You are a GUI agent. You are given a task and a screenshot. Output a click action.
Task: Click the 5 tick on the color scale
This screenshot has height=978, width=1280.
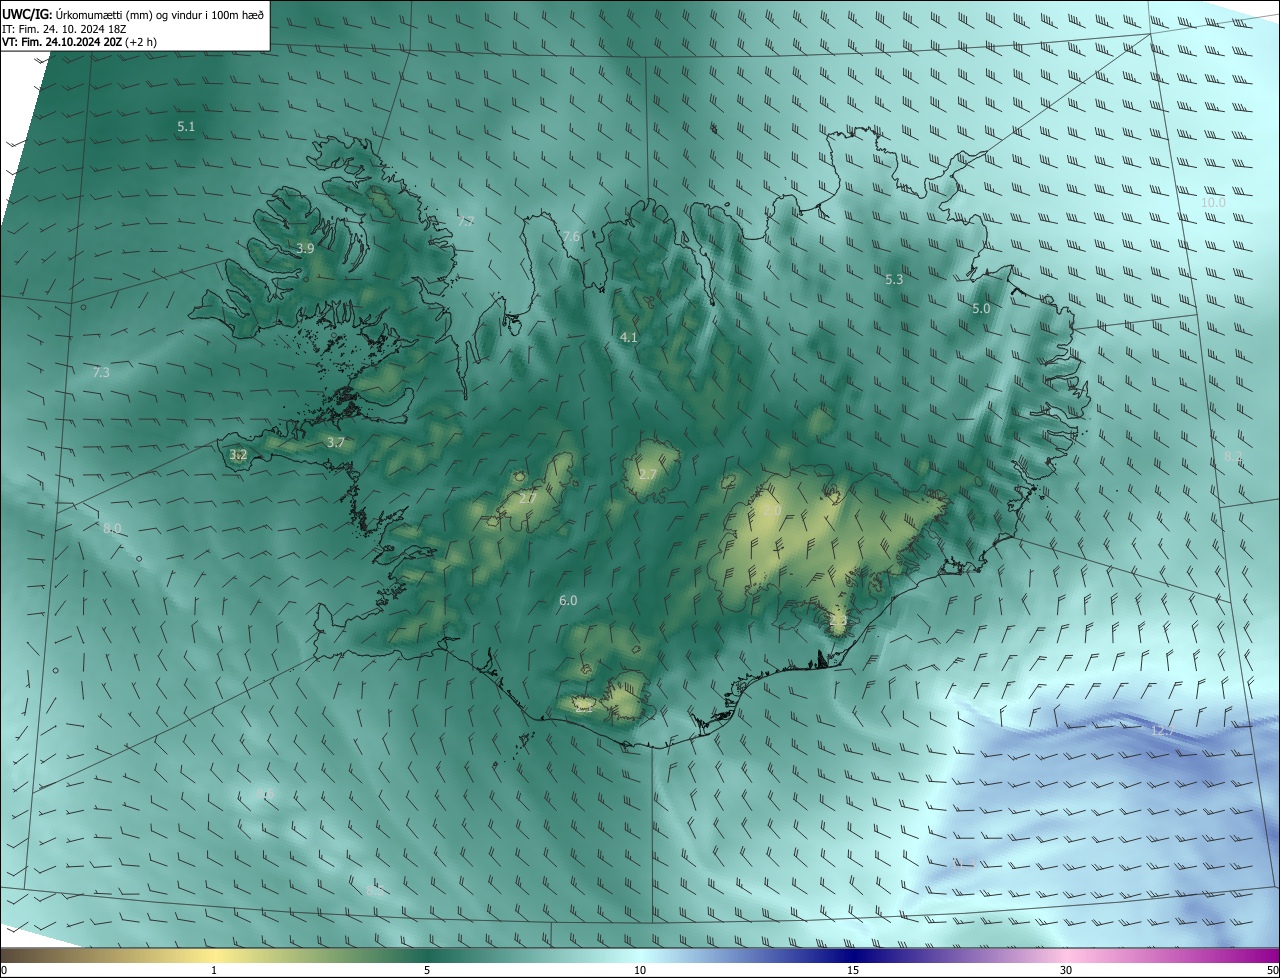[x=427, y=970]
